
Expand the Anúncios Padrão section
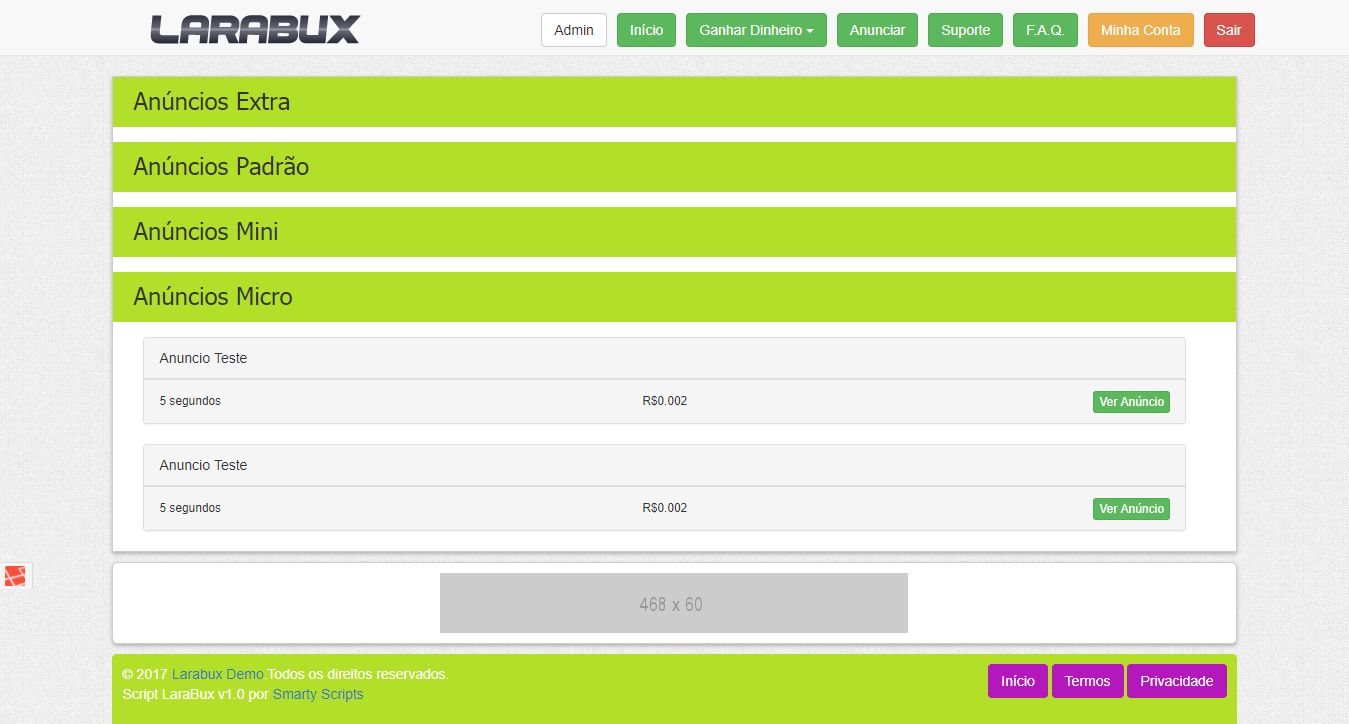coord(674,167)
